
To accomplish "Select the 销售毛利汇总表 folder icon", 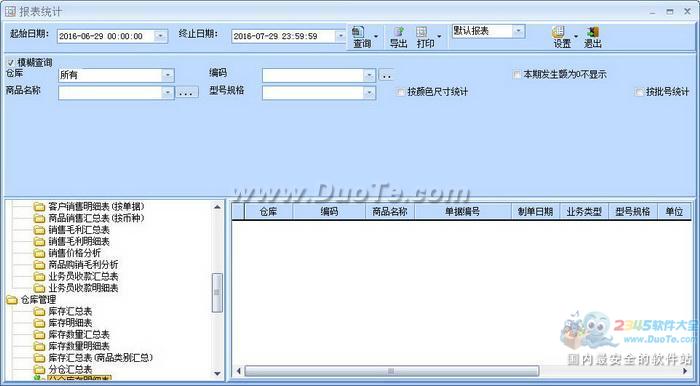I will click(40, 230).
